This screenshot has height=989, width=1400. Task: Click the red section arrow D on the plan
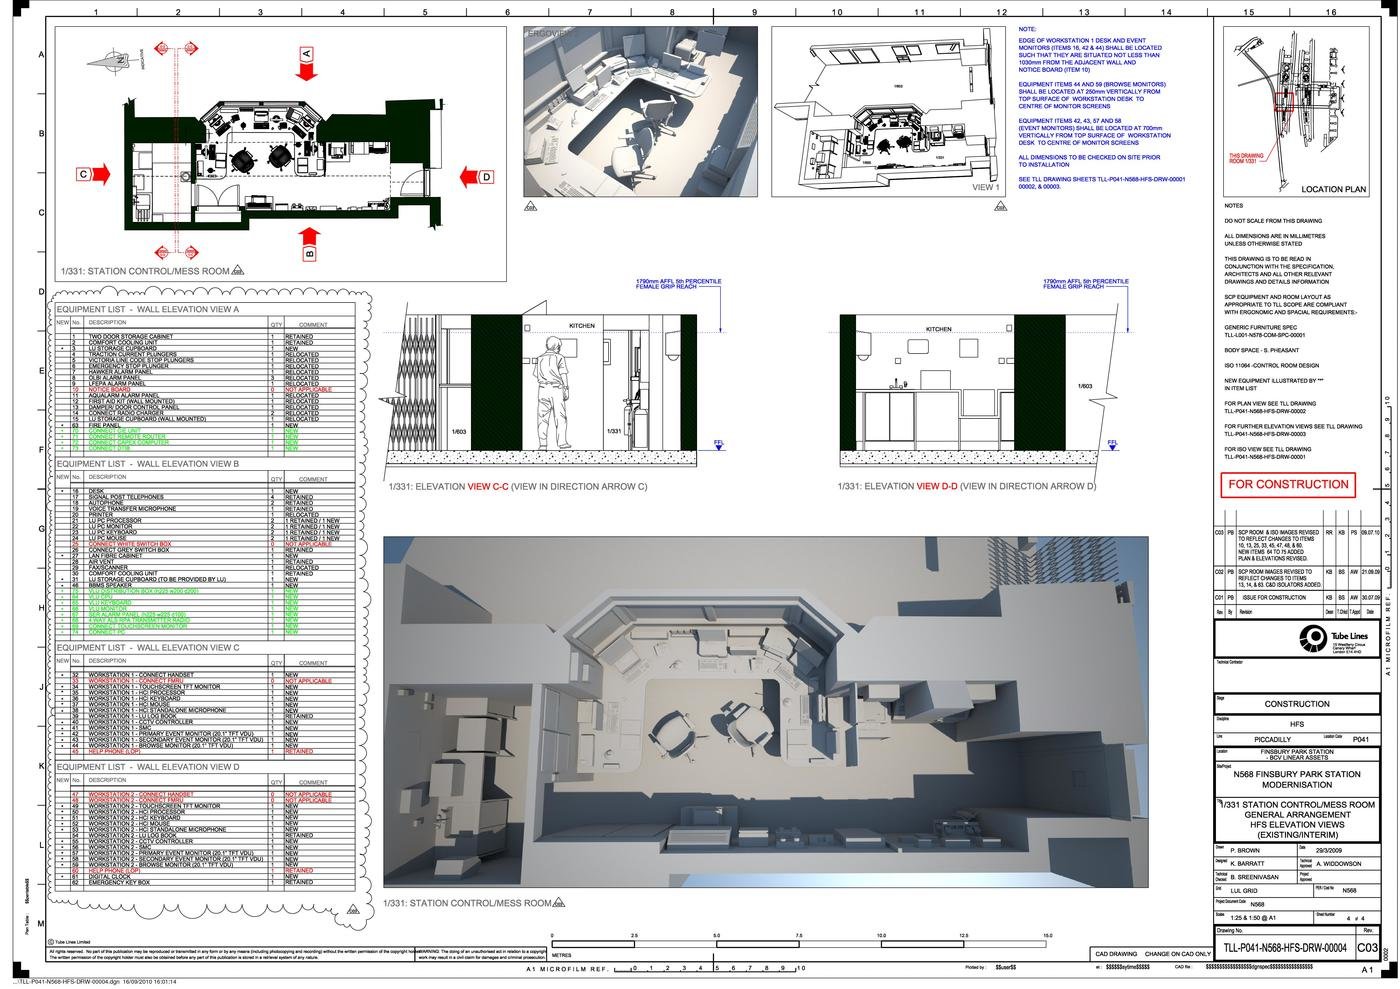coord(472,177)
